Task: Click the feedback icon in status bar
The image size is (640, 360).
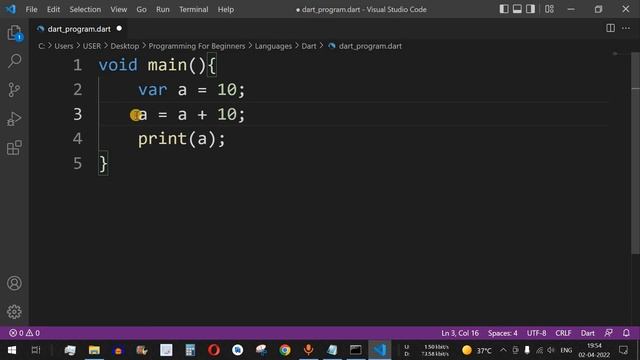Action: [609, 333]
